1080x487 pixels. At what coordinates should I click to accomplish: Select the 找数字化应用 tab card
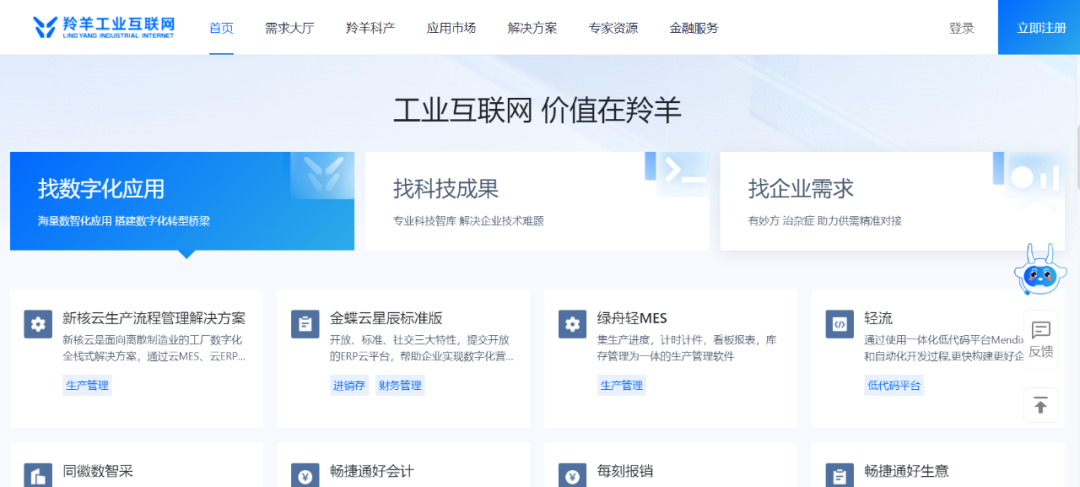click(182, 201)
